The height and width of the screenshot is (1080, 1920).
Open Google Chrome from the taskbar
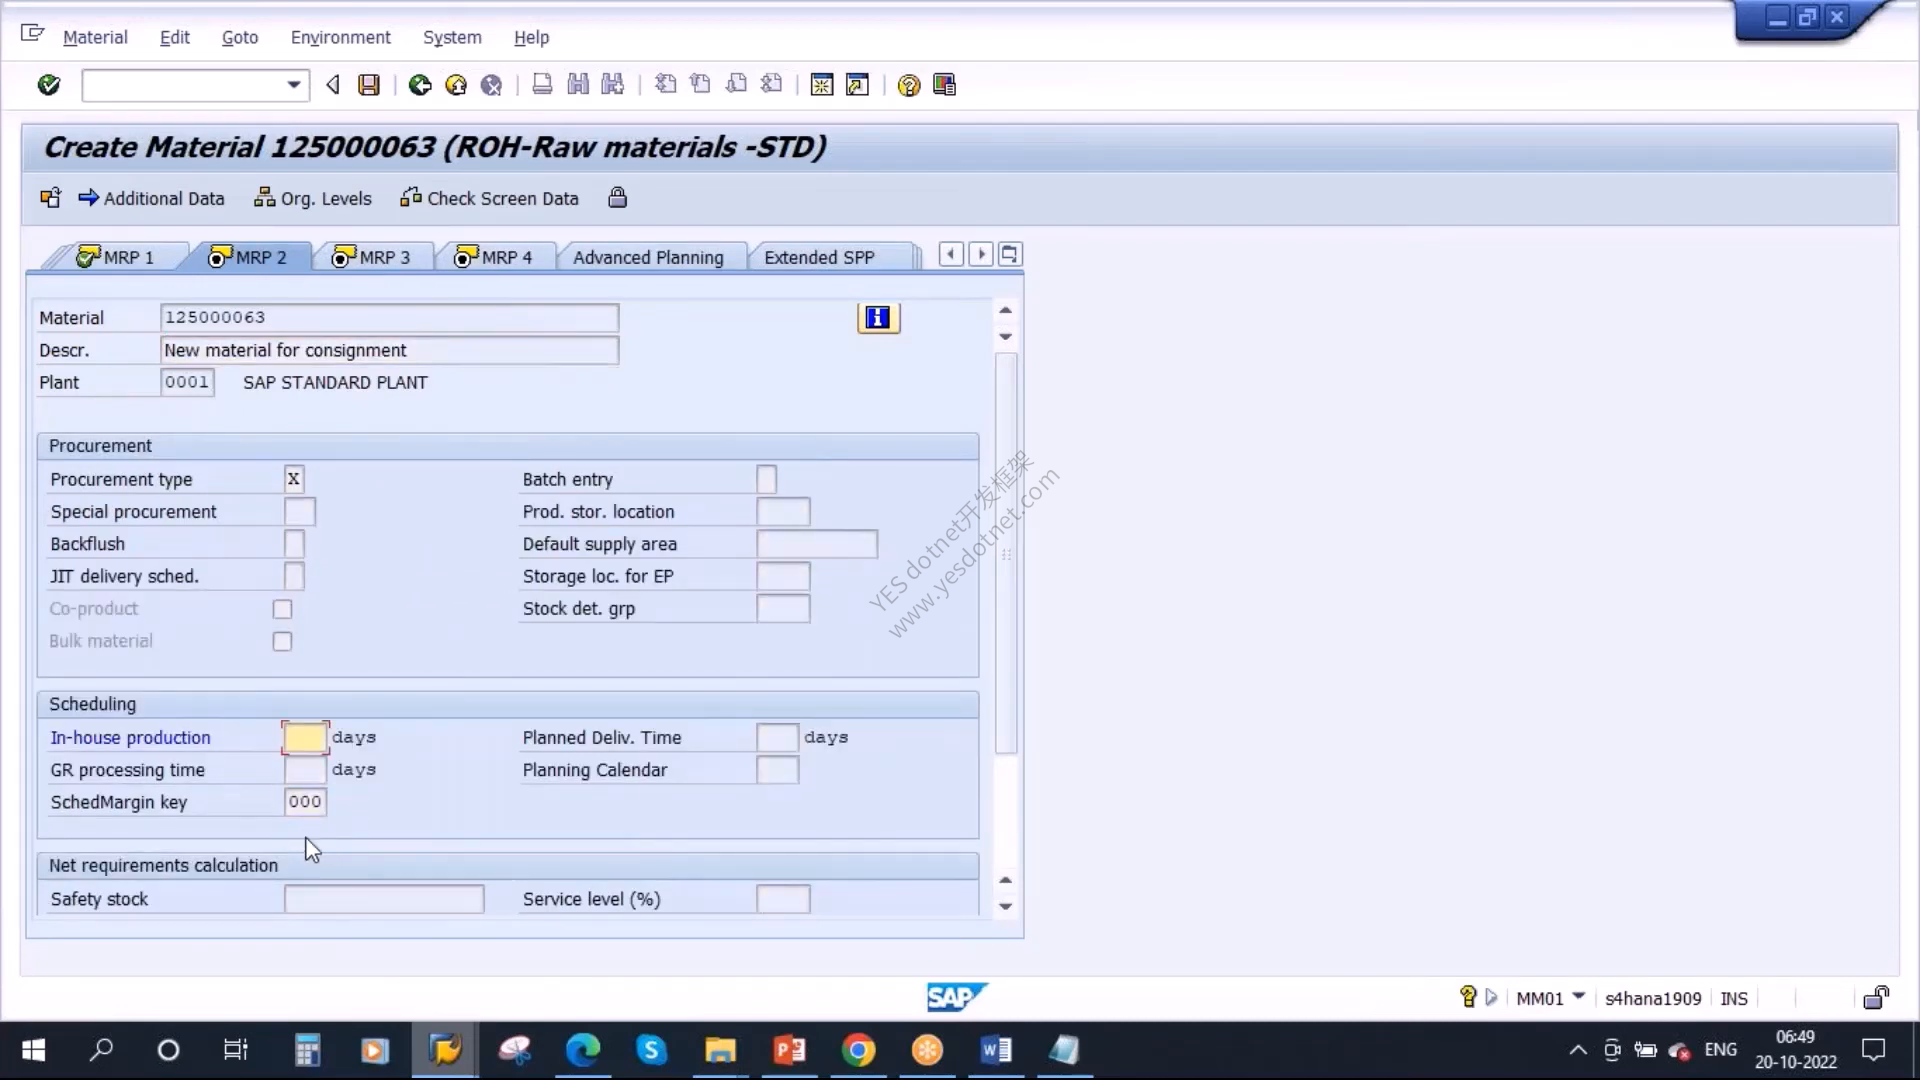[858, 1050]
